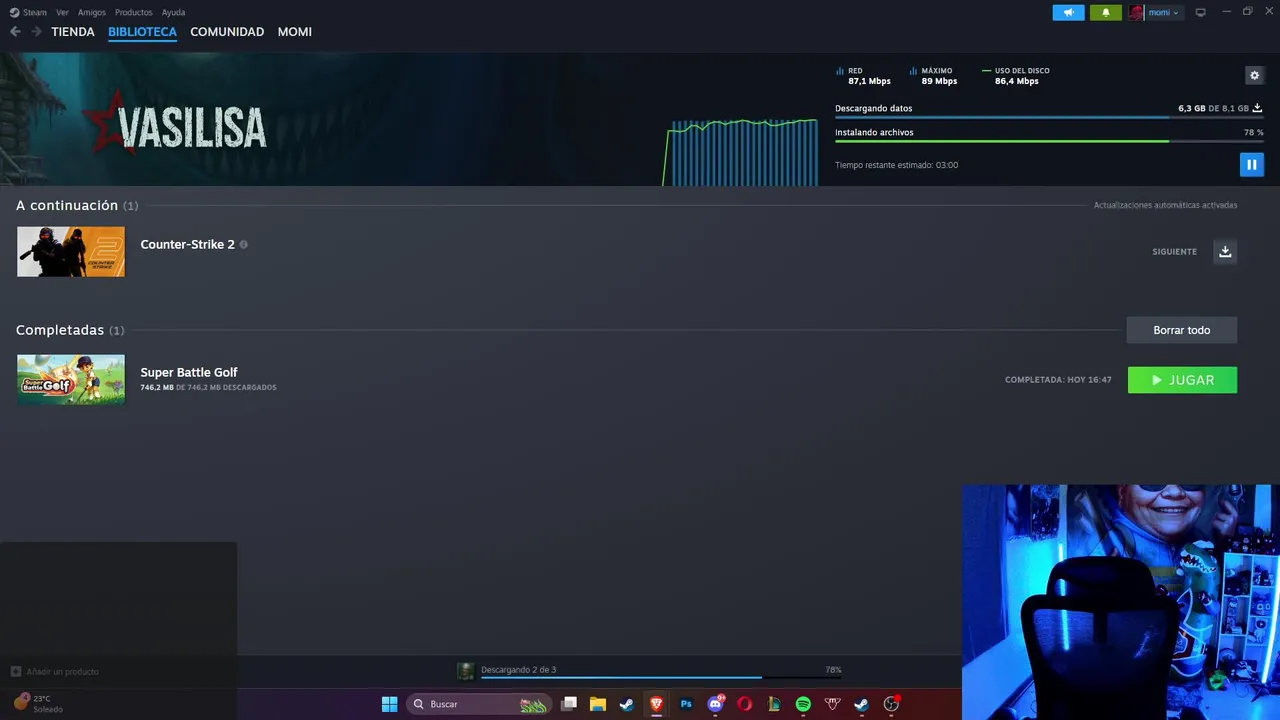This screenshot has height=720, width=1280.
Task: Open the MOMI profile tab
Action: point(295,32)
